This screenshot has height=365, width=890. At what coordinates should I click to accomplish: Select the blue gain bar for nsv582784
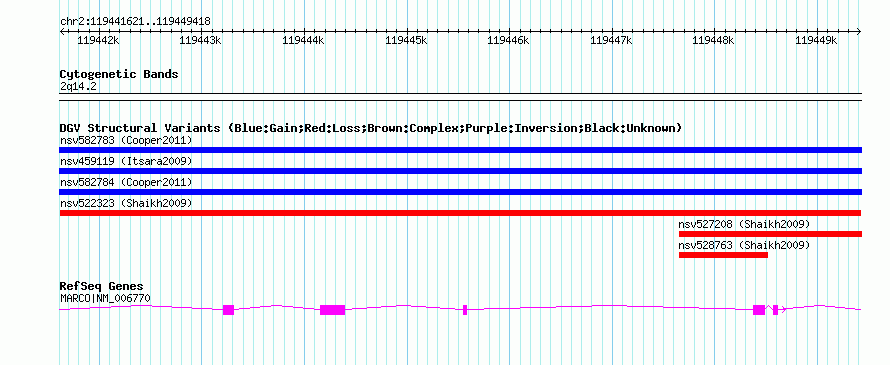pos(460,192)
